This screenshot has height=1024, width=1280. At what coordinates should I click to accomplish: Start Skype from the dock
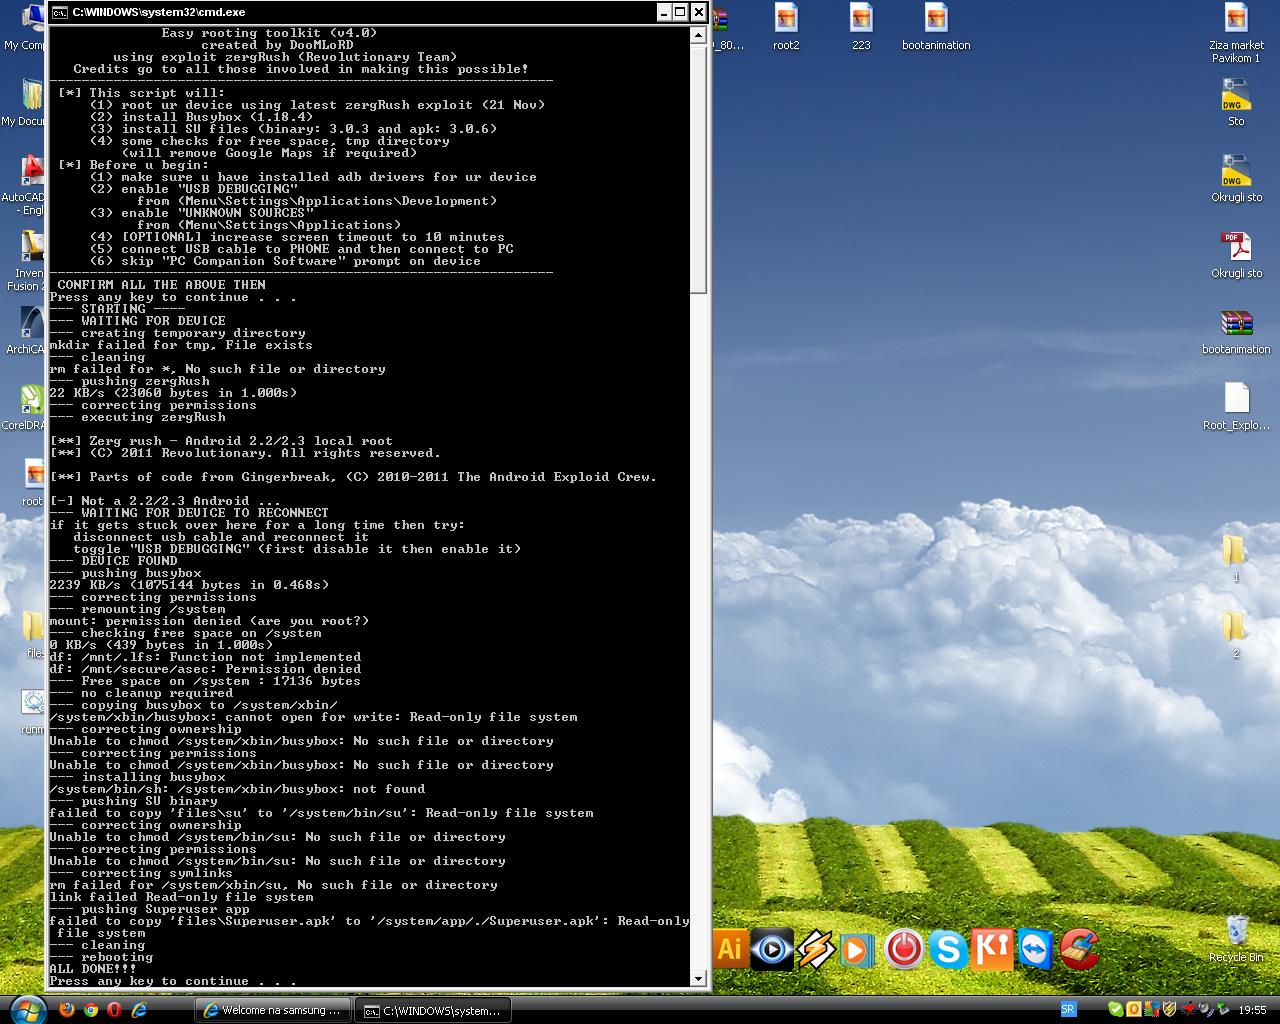(x=947, y=948)
